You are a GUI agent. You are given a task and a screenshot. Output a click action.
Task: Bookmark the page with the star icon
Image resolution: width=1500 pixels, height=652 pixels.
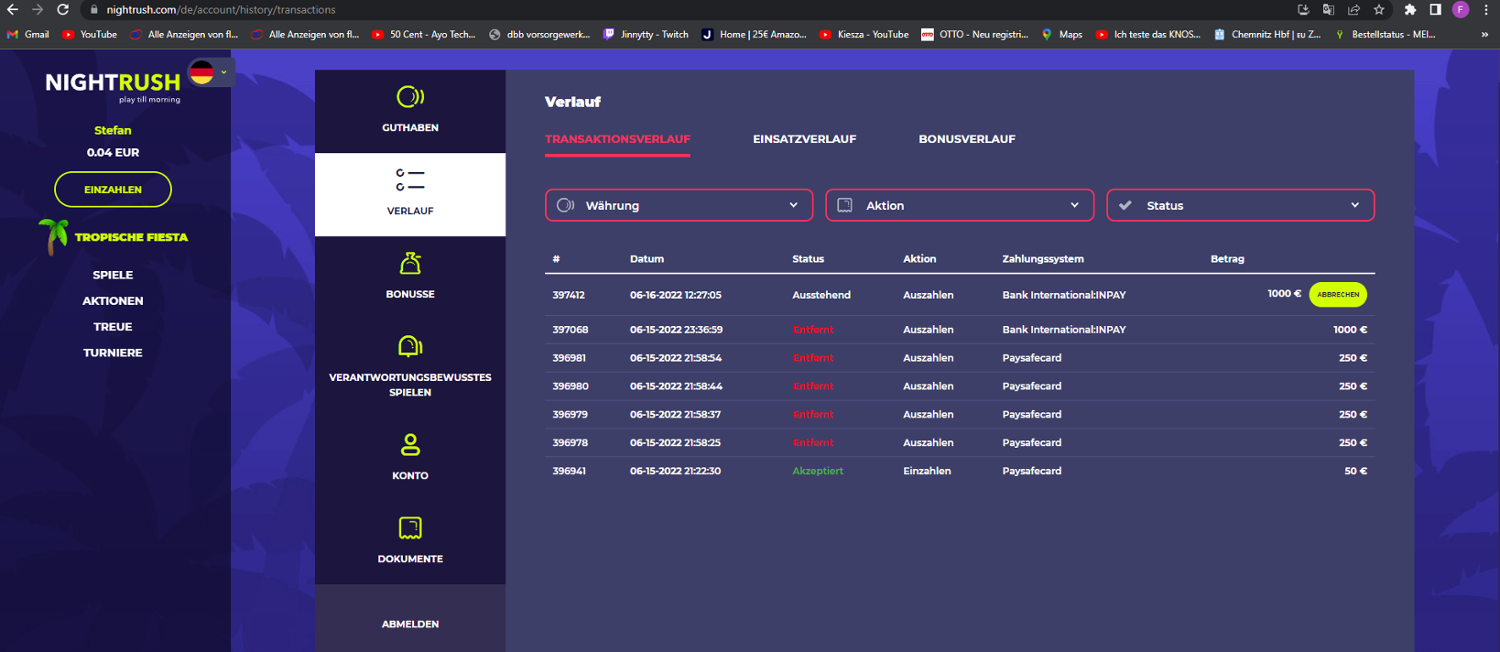(x=1379, y=10)
